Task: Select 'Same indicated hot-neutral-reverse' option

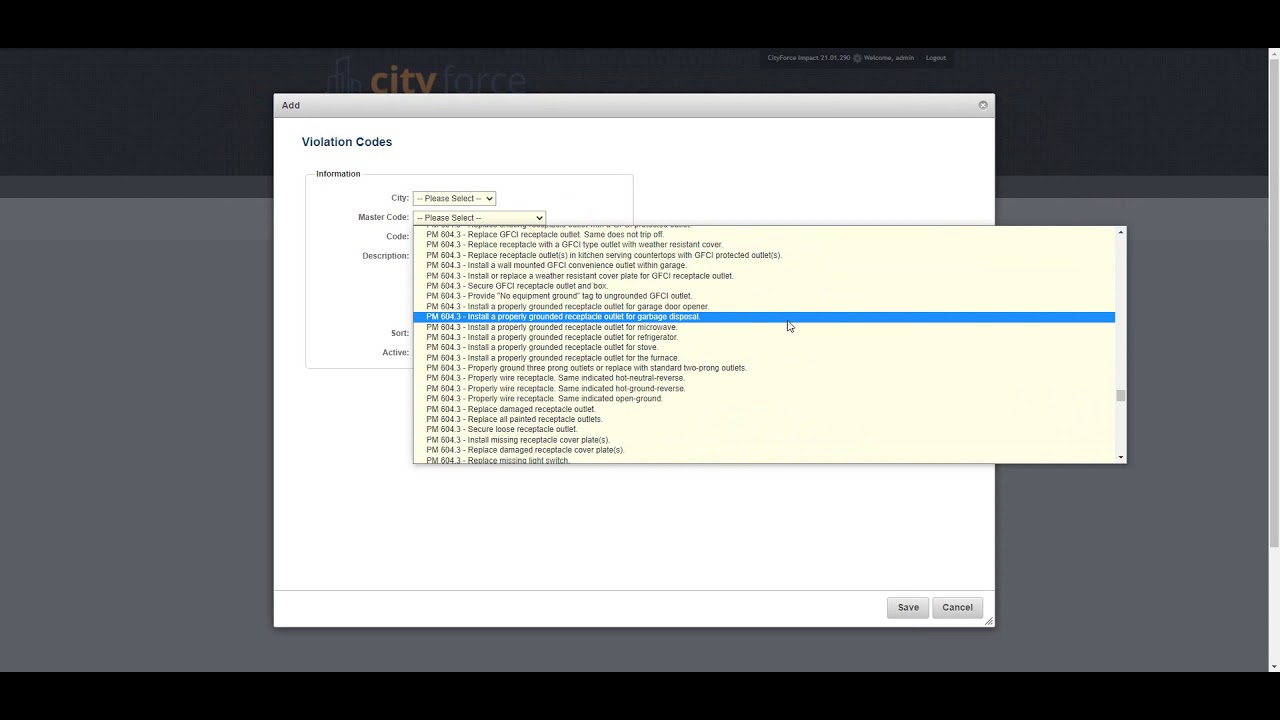Action: point(764,378)
